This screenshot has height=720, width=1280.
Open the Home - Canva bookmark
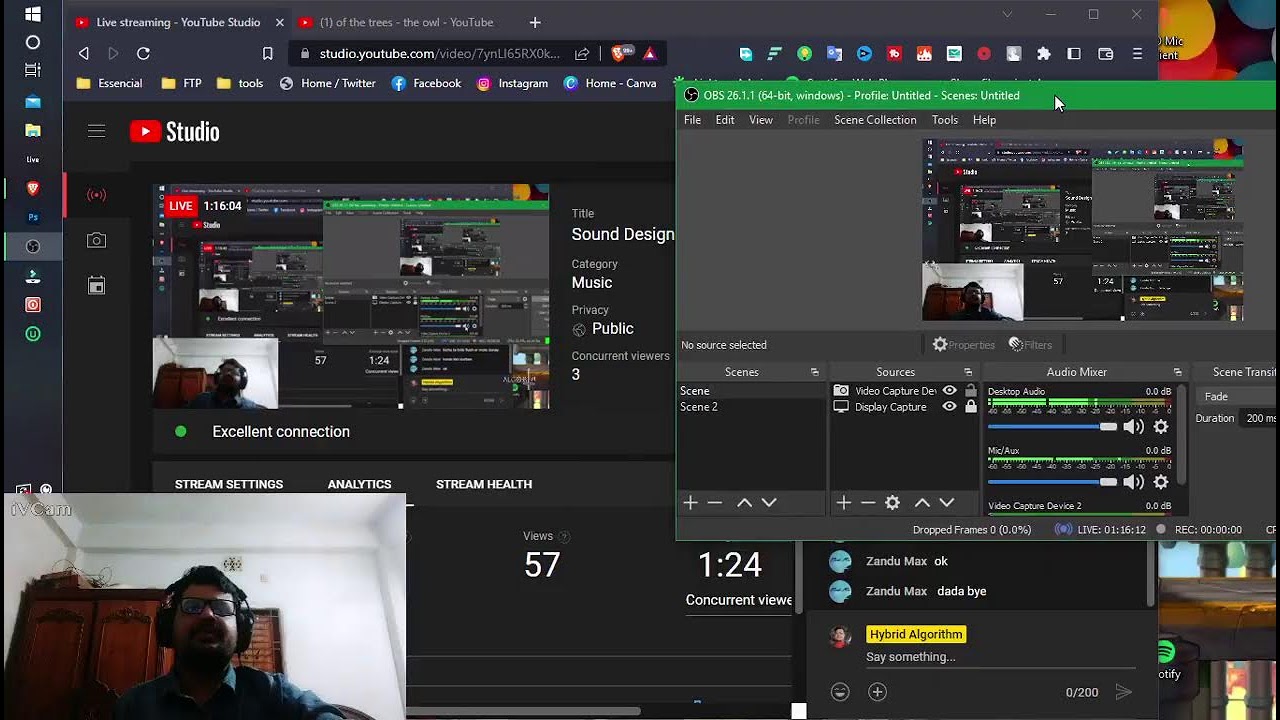(x=610, y=83)
